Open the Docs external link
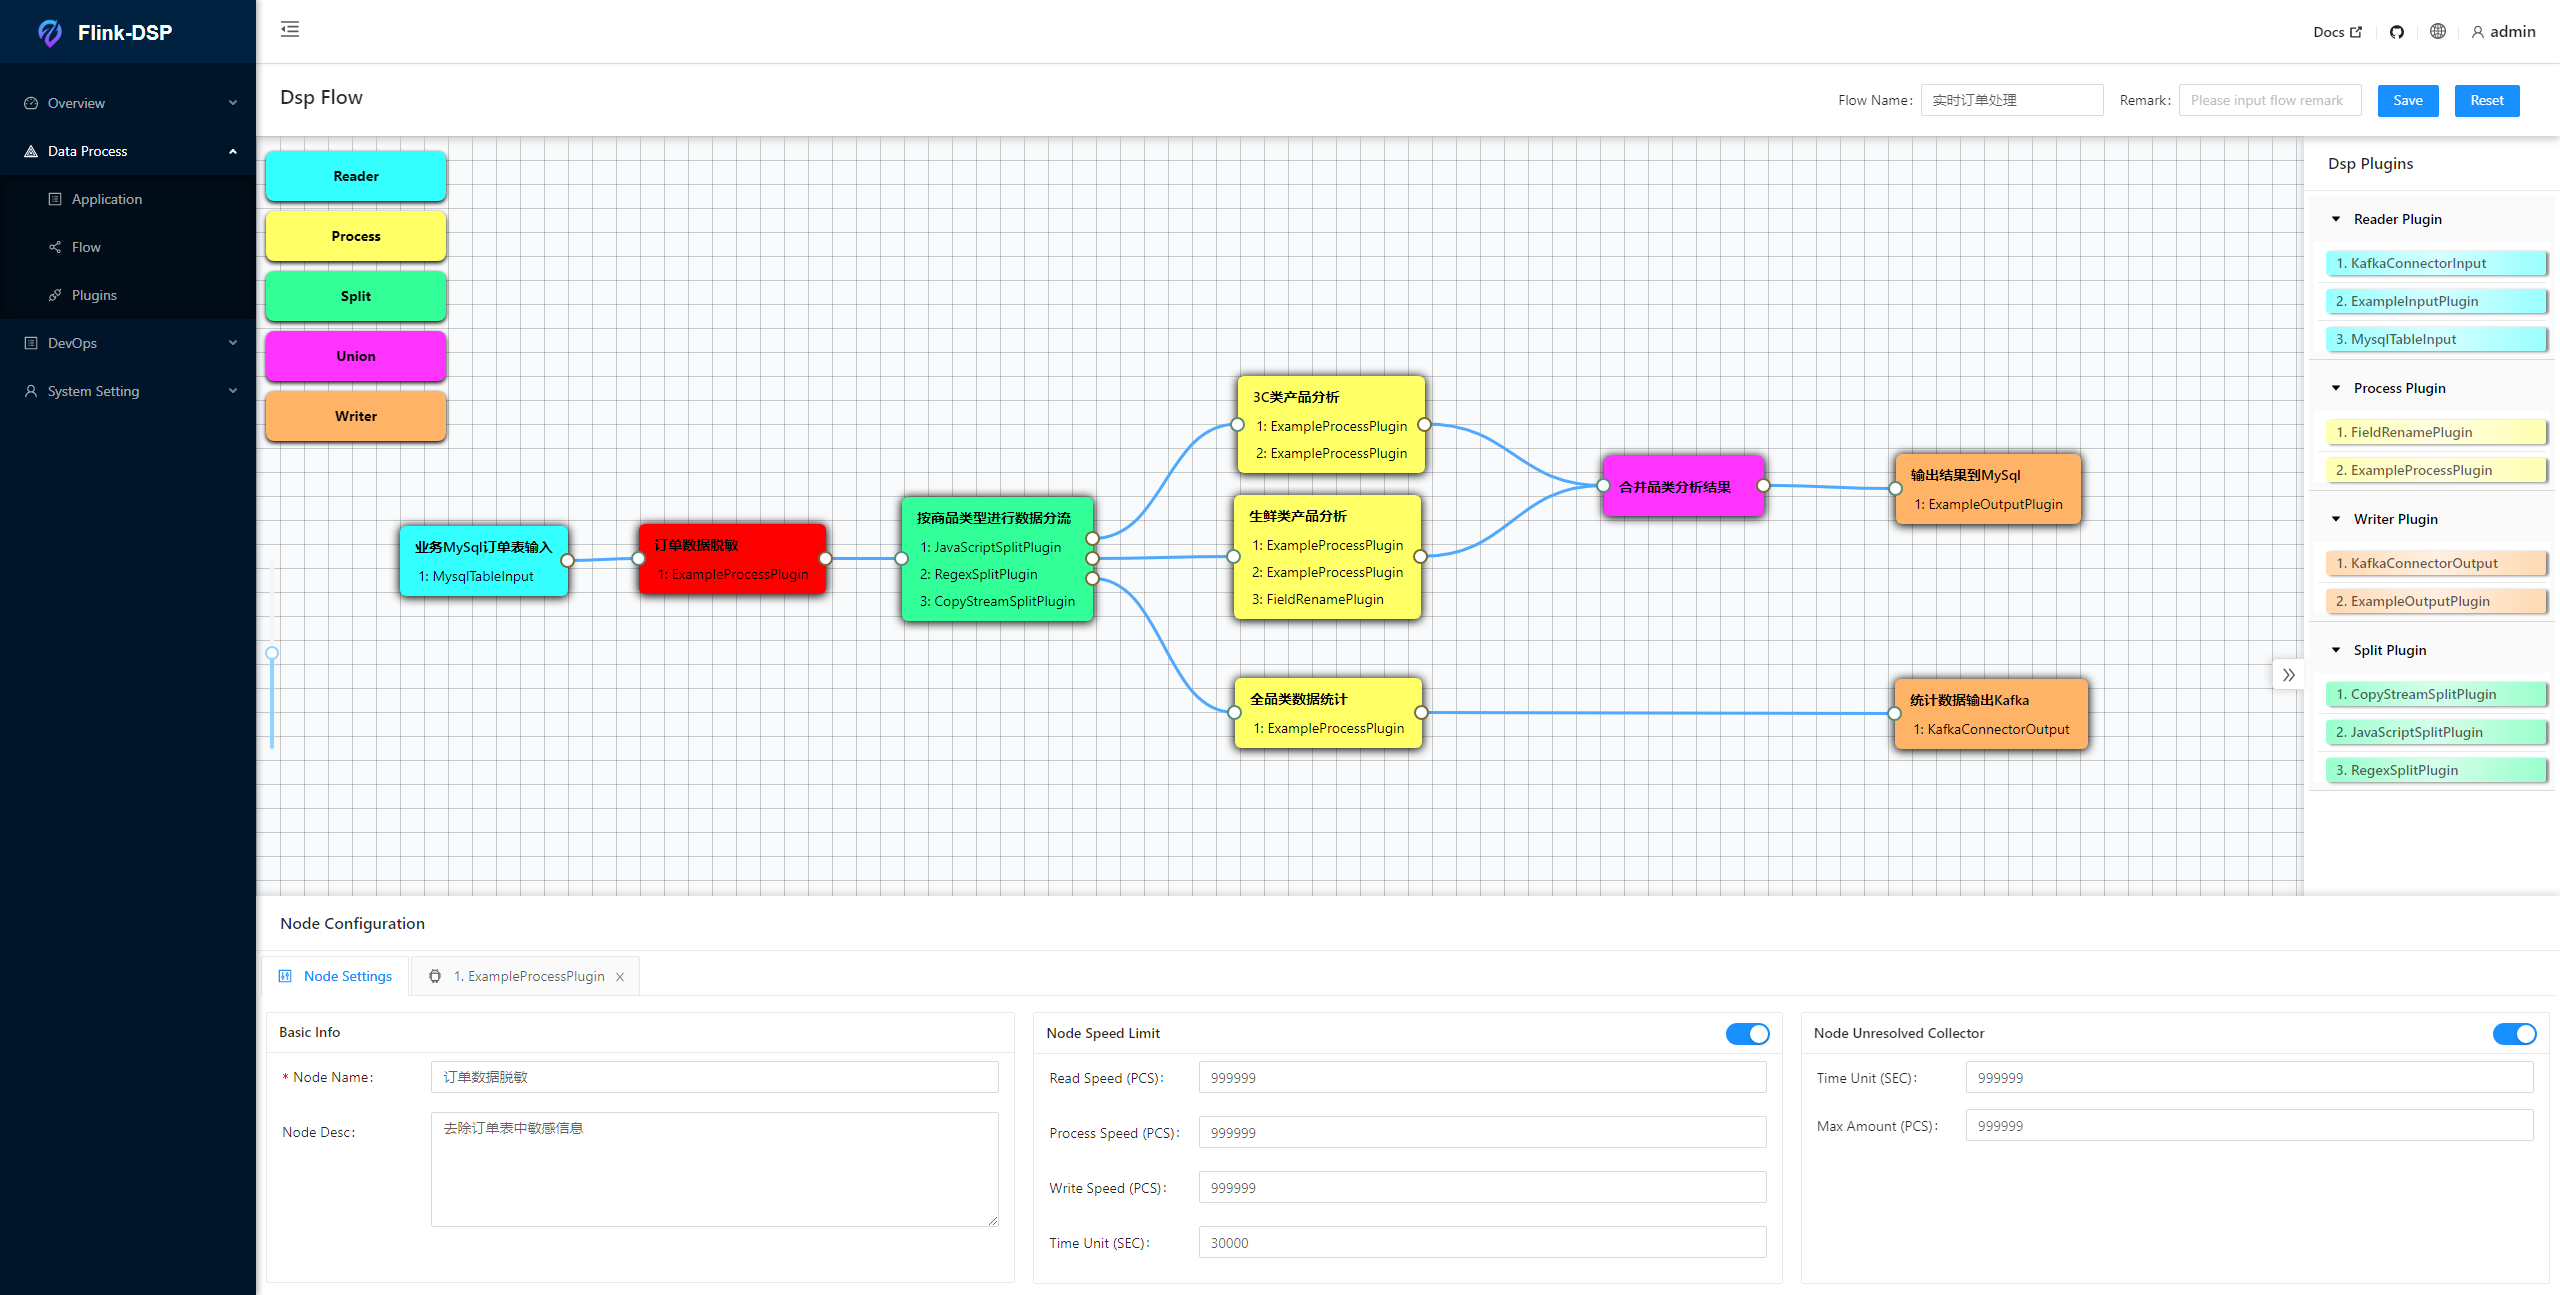This screenshot has width=2560, height=1295. point(2336,32)
